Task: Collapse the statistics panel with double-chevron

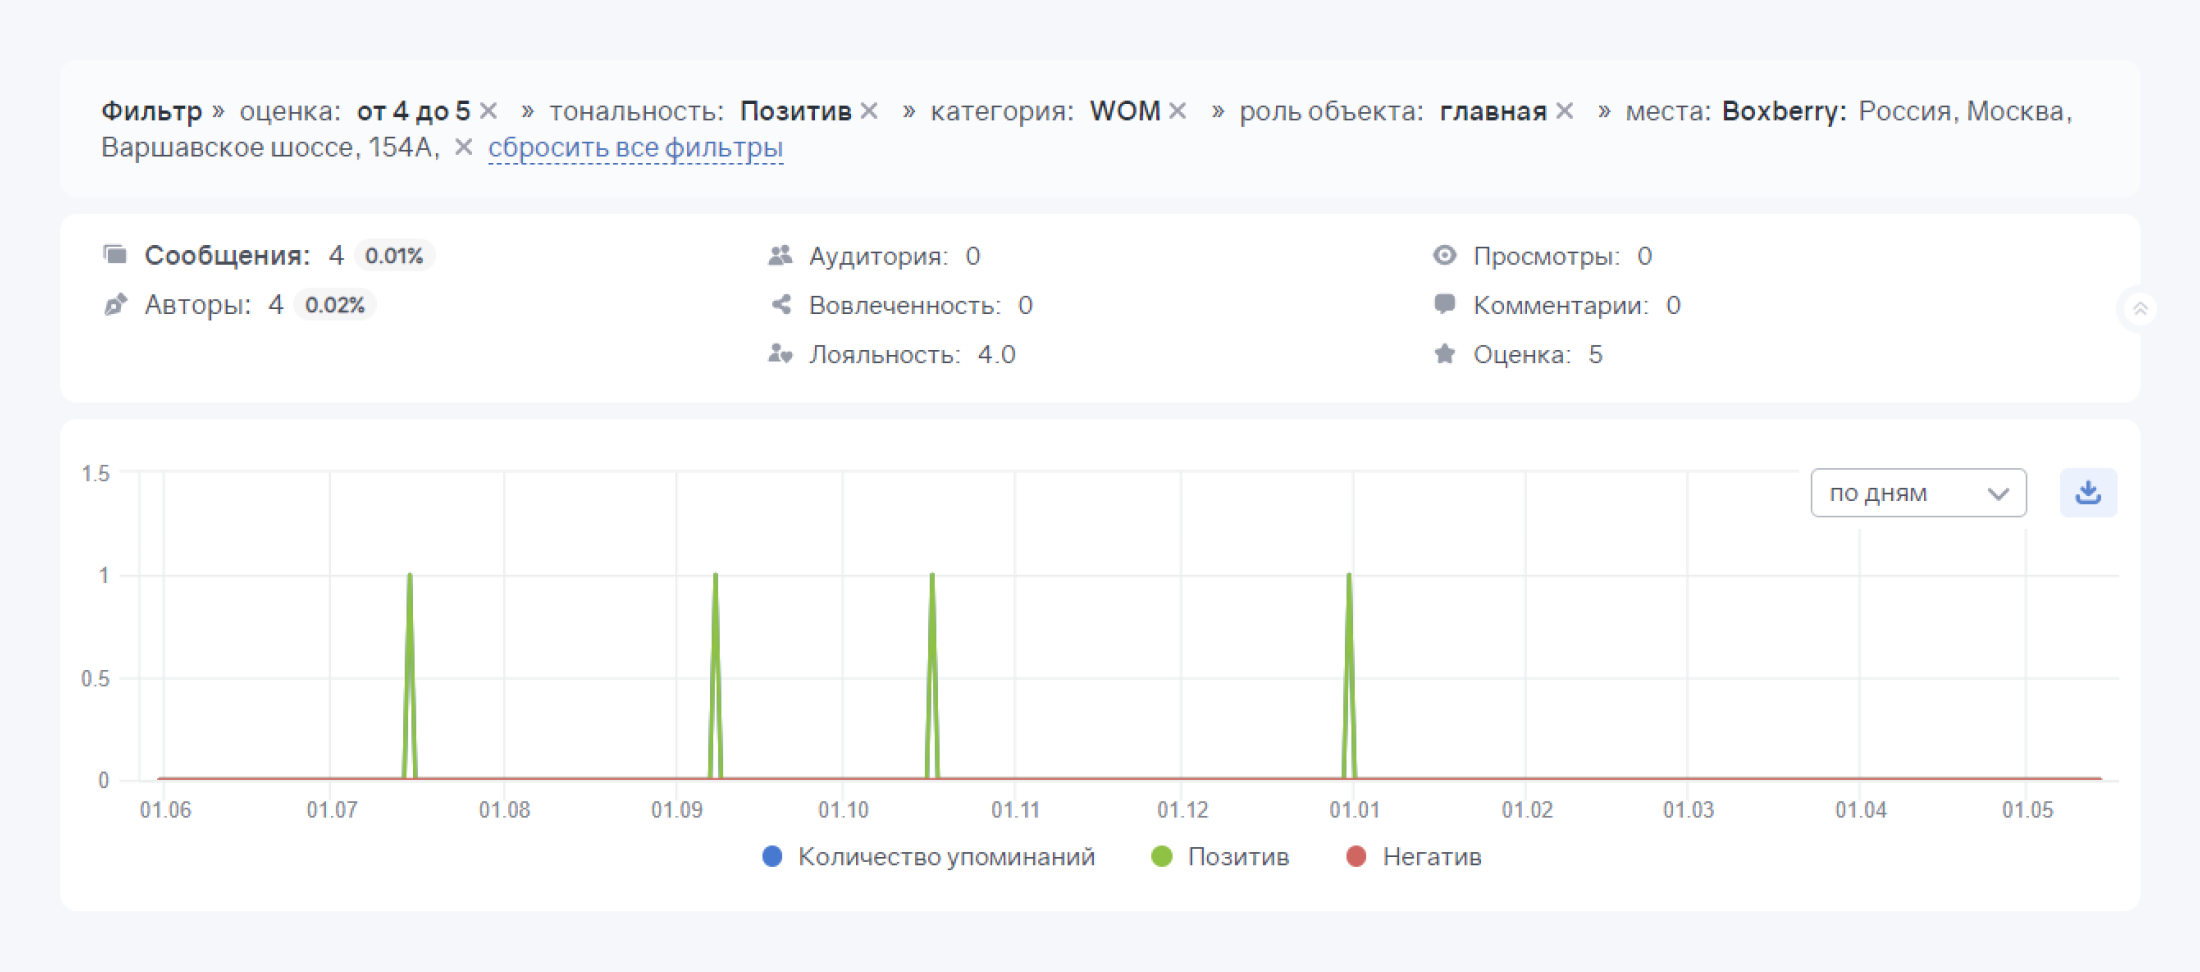Action: pyautogui.click(x=2140, y=309)
